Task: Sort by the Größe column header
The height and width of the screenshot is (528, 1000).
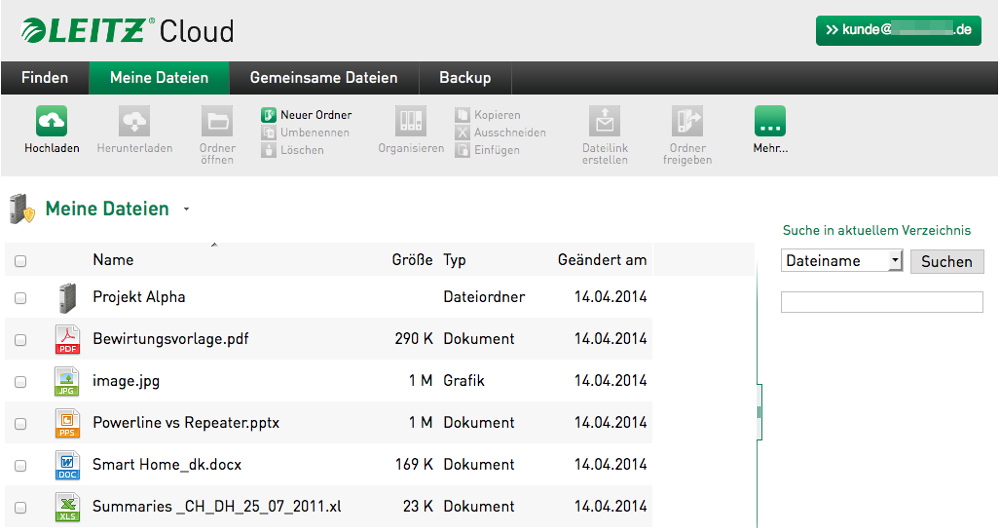Action: click(412, 260)
